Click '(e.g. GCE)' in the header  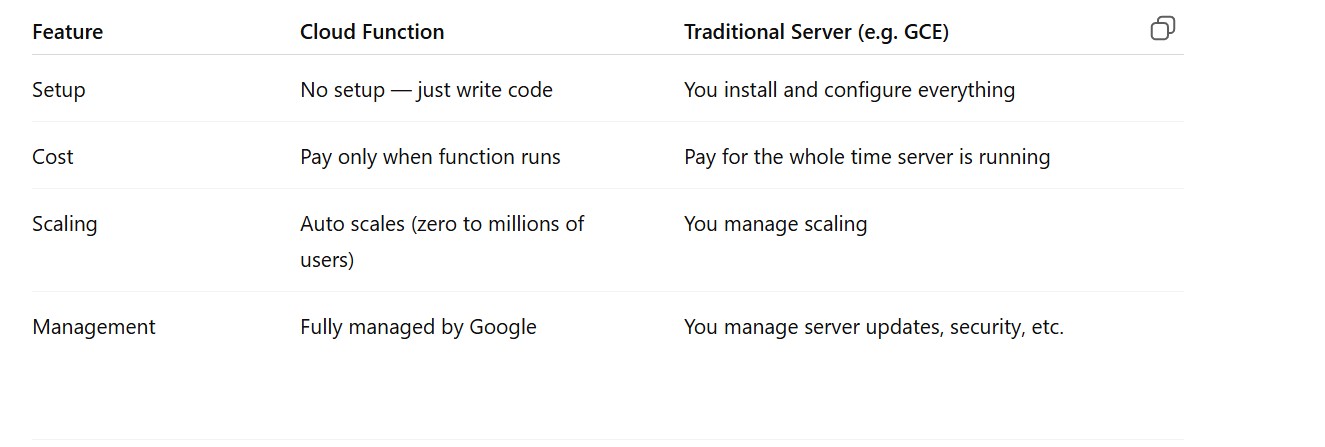click(x=903, y=32)
